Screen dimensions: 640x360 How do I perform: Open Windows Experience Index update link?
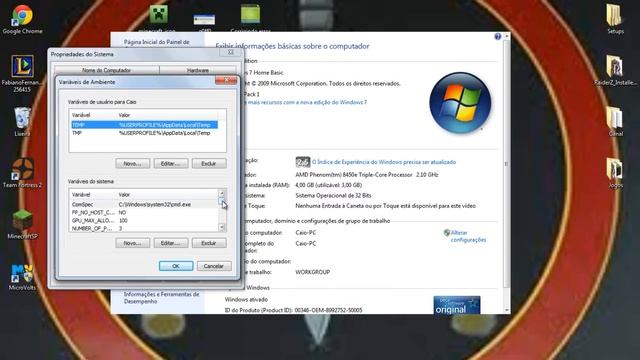click(384, 162)
